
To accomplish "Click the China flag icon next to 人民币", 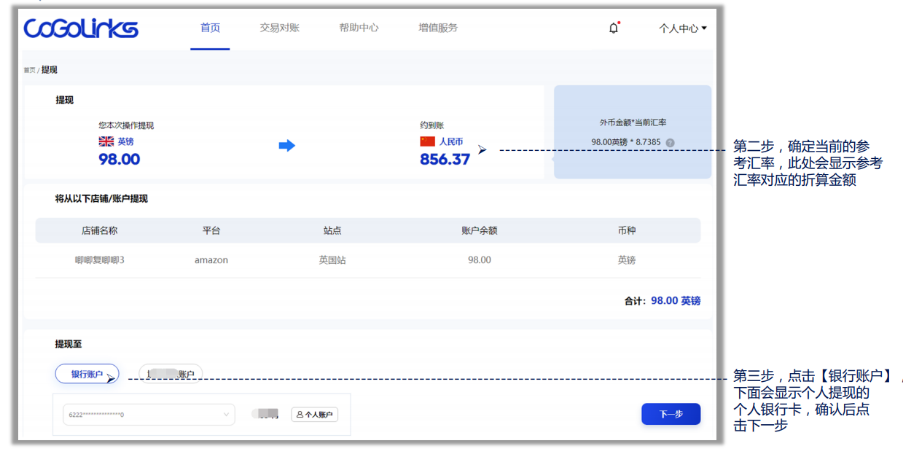I will [427, 141].
